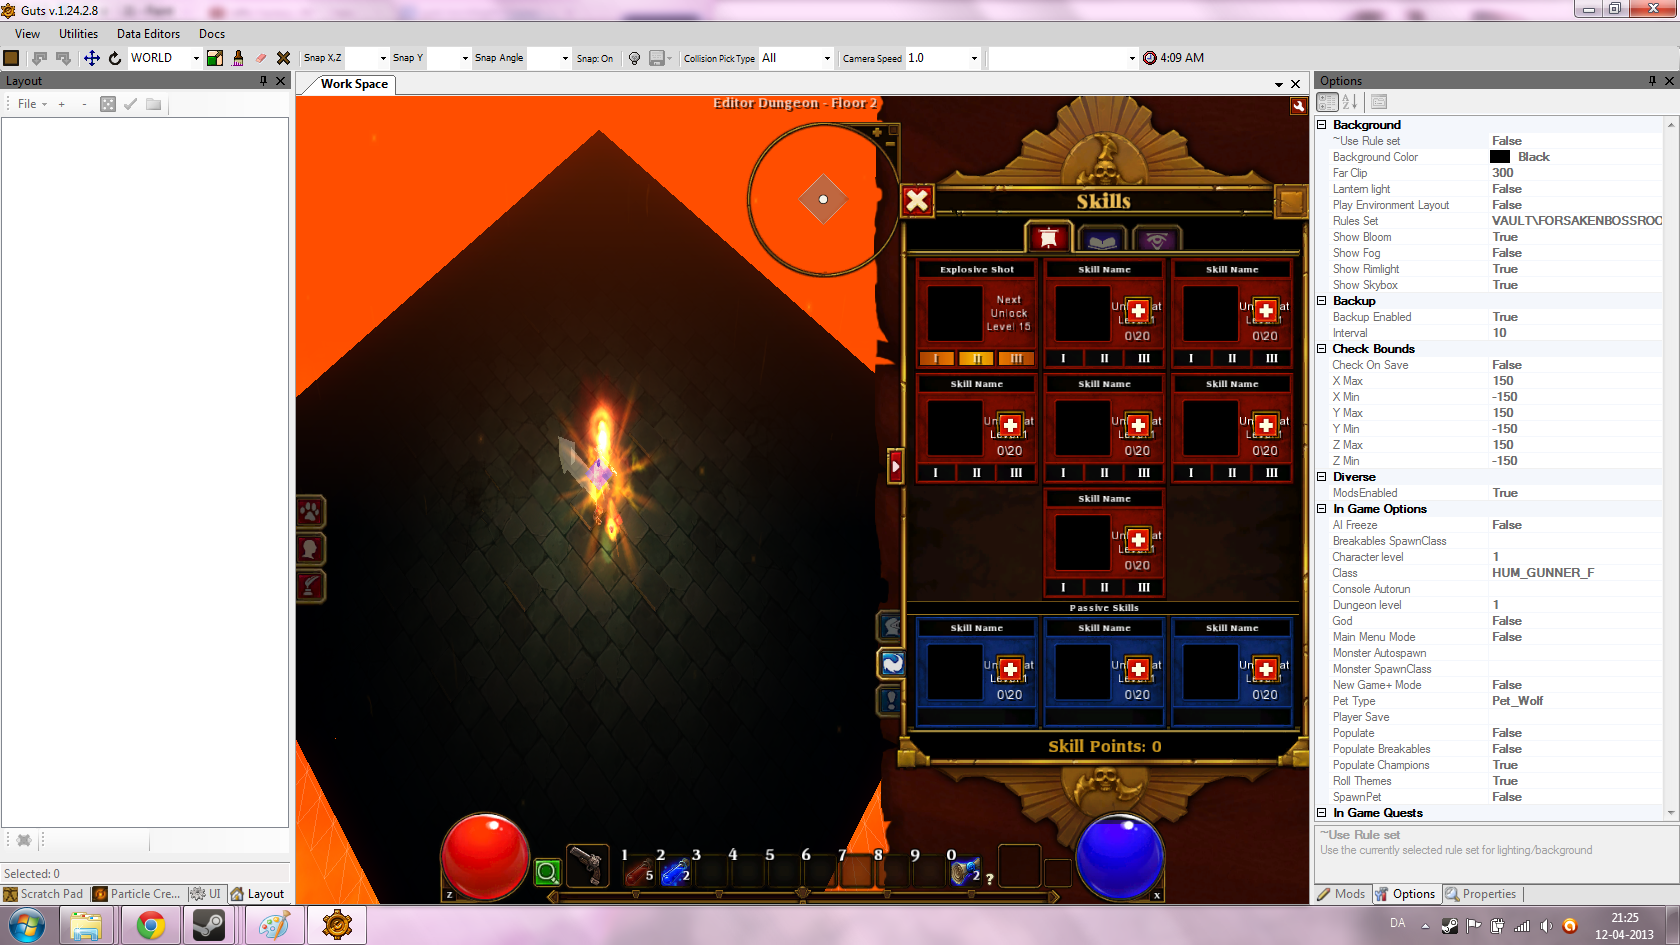Open the Utilities menu

click(x=78, y=34)
